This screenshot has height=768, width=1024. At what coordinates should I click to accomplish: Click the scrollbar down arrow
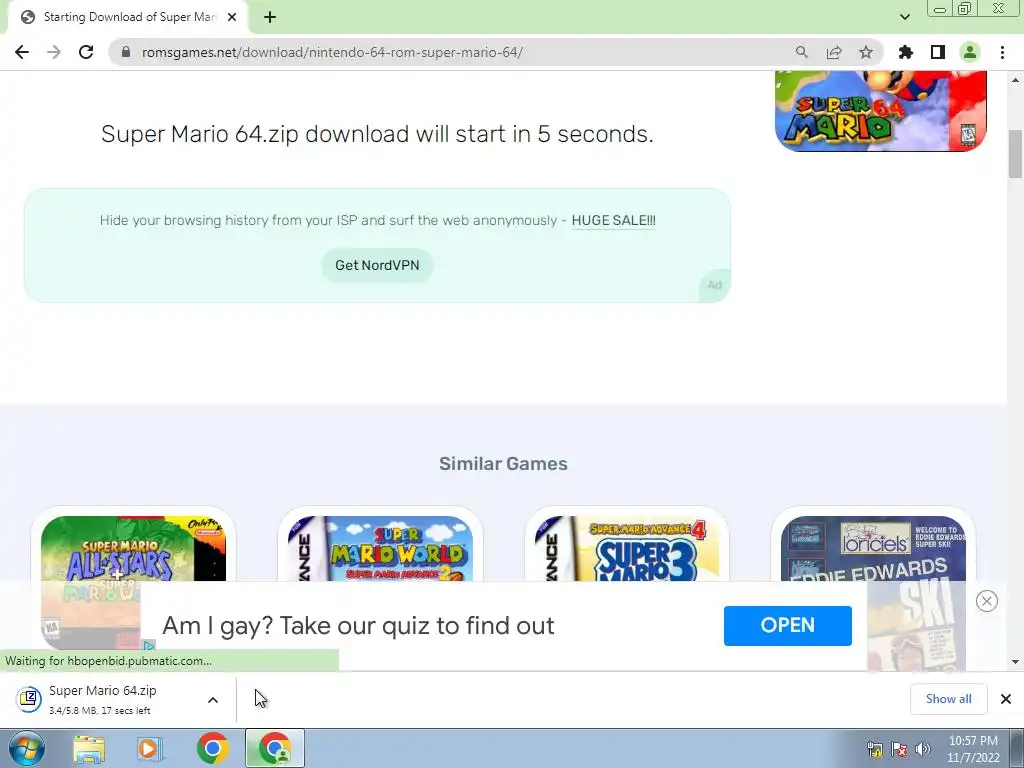pos(1015,662)
